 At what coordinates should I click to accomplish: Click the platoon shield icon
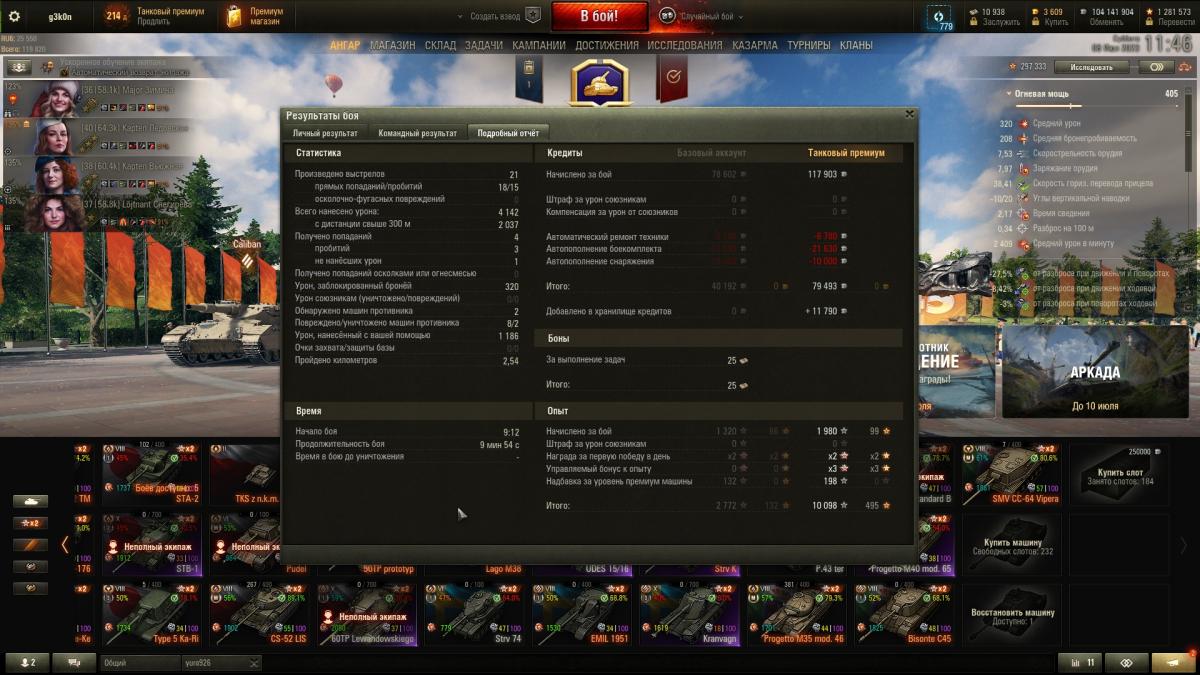[534, 16]
